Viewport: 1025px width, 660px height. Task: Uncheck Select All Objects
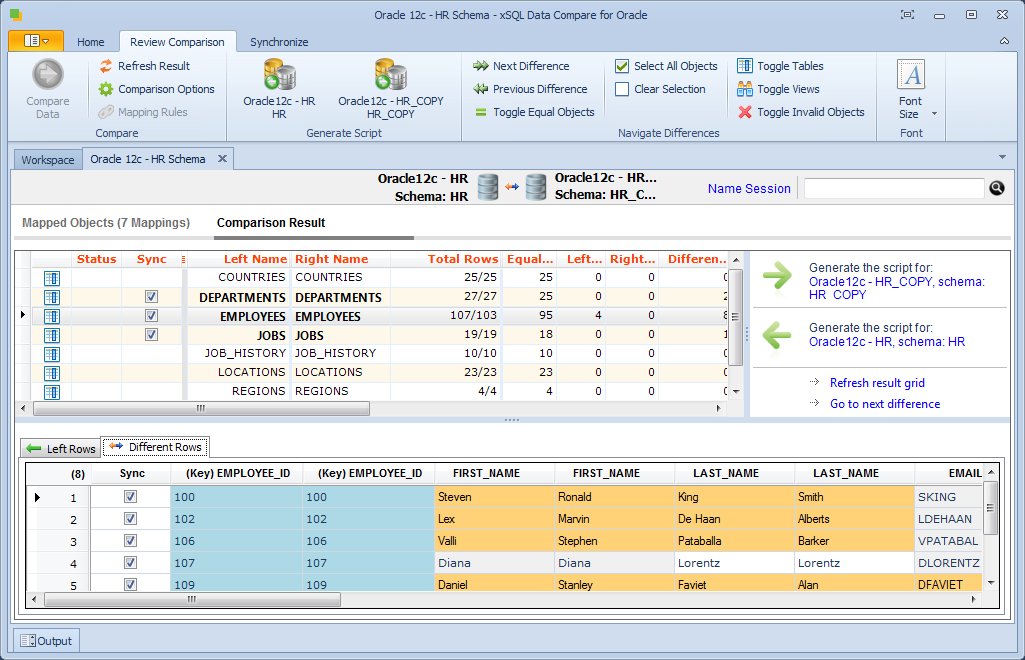point(622,66)
